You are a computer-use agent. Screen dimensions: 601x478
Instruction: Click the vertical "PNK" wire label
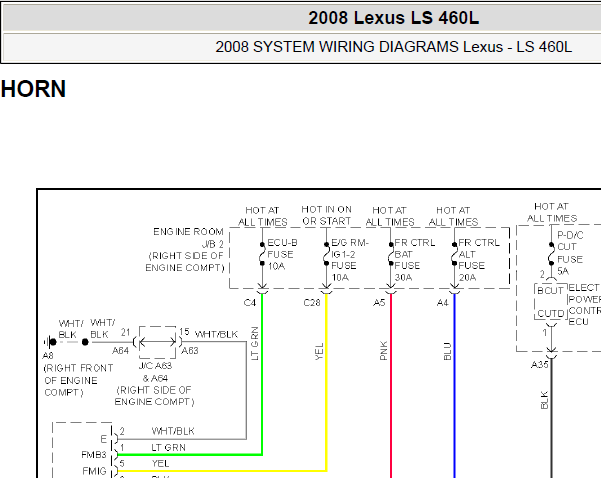383,351
